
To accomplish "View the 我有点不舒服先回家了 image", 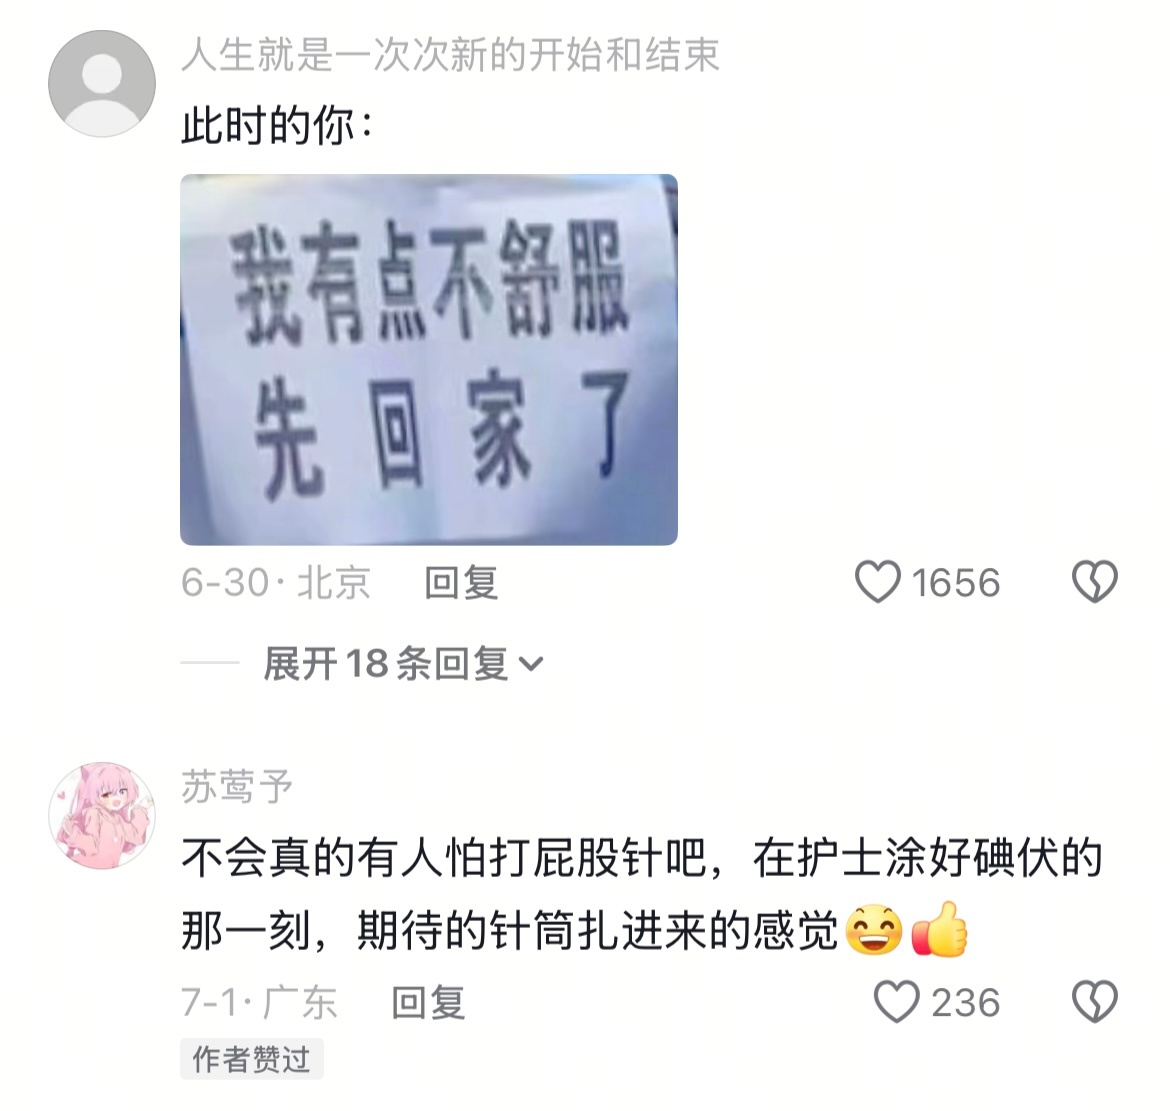I will click(x=429, y=360).
